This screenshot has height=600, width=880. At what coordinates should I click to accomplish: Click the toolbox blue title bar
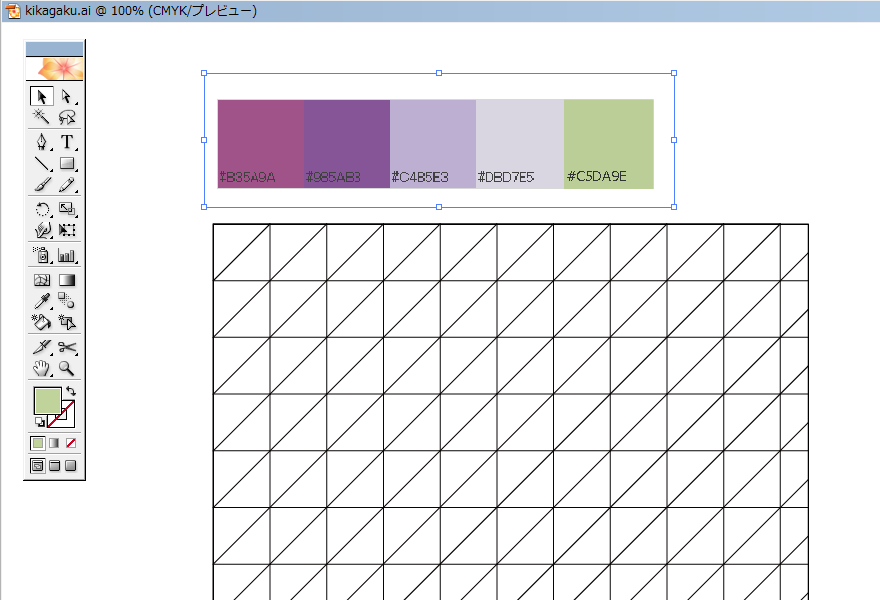pos(54,49)
